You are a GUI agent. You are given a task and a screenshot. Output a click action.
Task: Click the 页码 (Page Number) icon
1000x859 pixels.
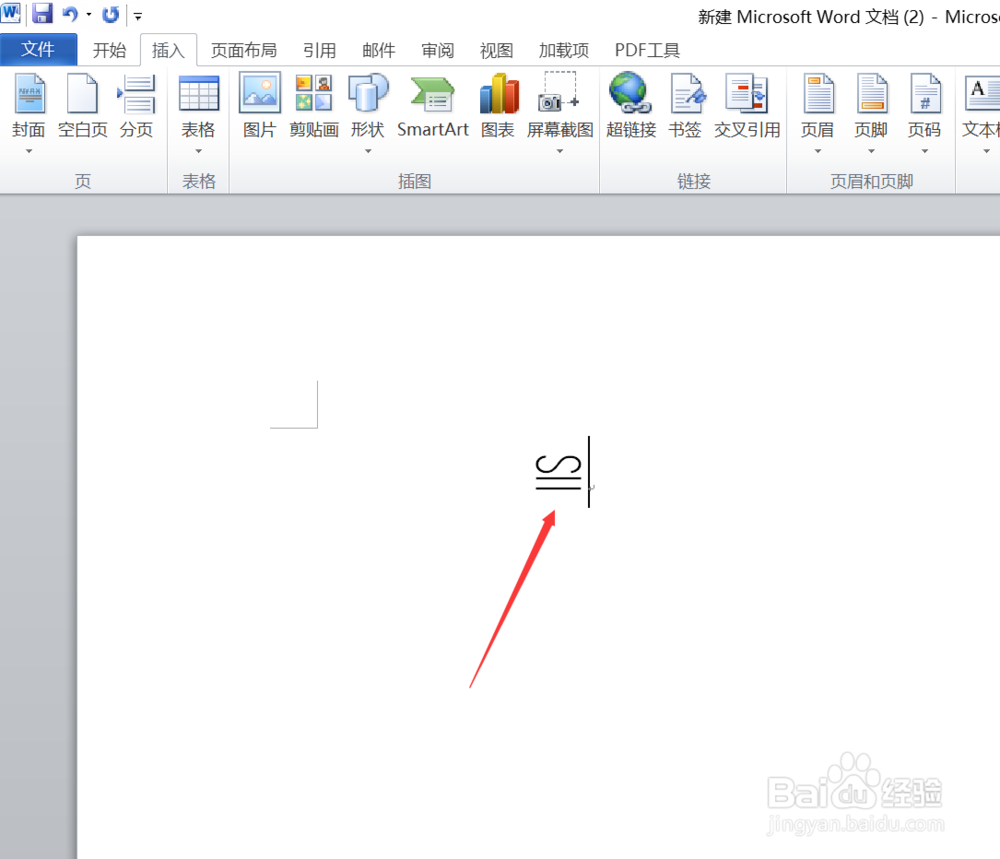[x=925, y=94]
